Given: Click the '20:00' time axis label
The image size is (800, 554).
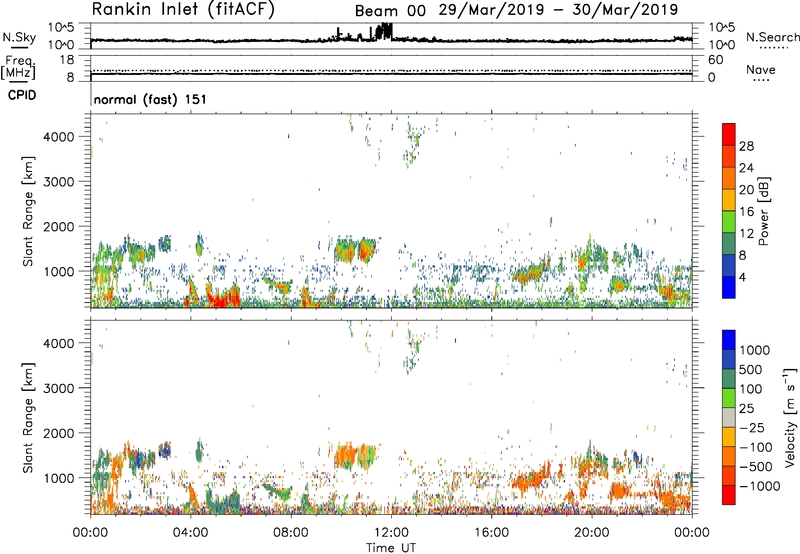Looking at the screenshot, I should pos(592,533).
